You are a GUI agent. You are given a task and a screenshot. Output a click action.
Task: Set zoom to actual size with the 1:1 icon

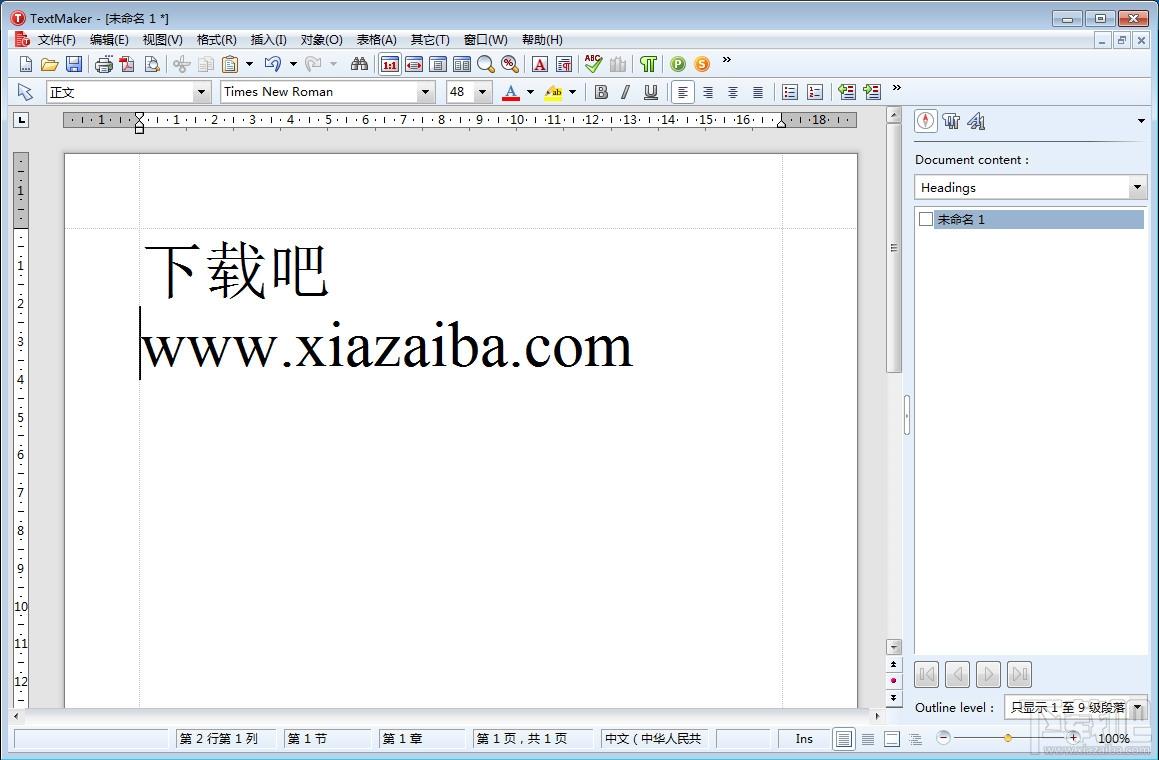pos(390,64)
